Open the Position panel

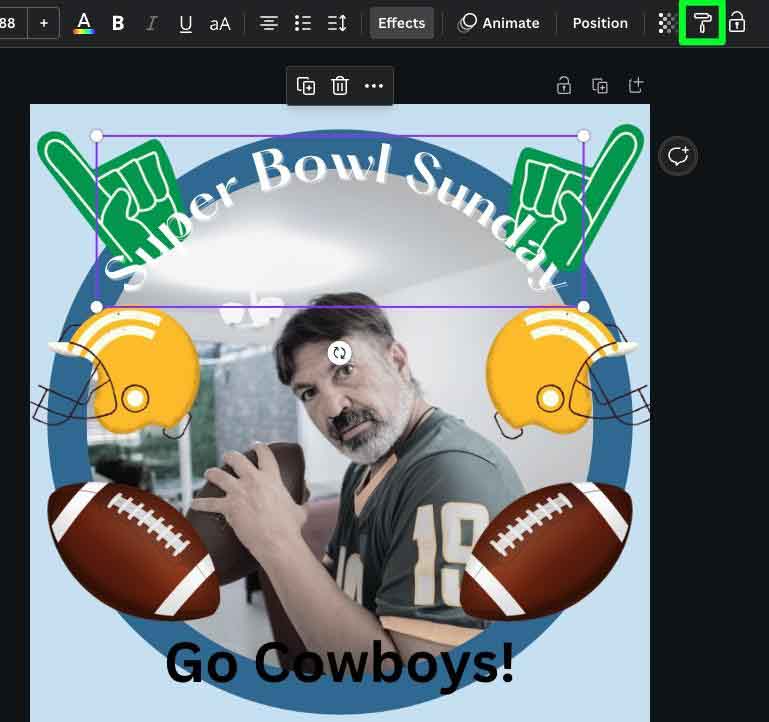[600, 23]
